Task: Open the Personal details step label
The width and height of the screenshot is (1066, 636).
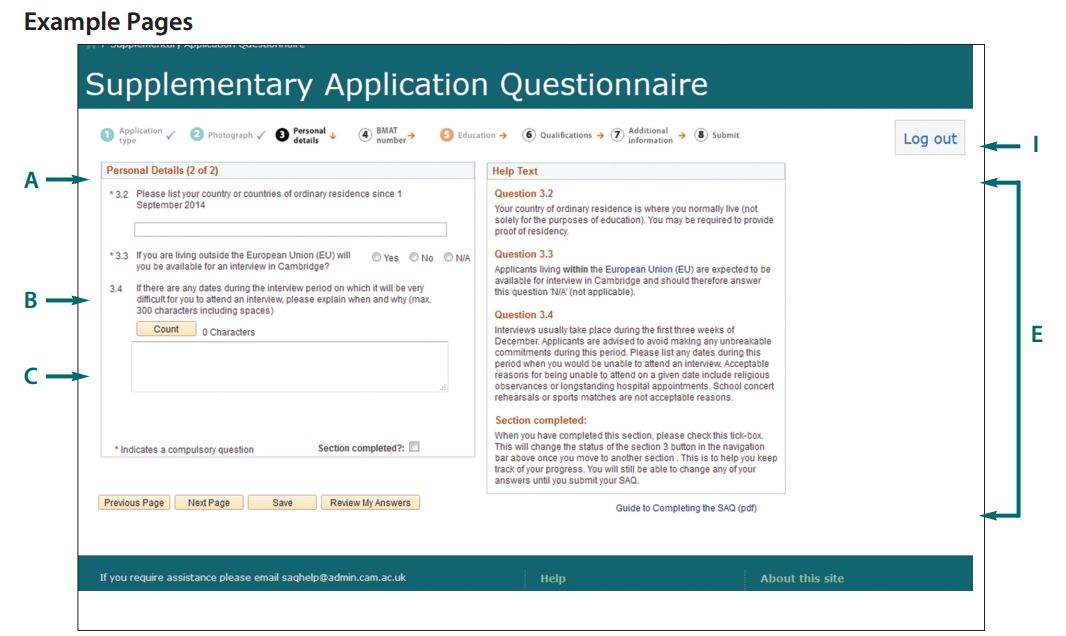Action: click(309, 135)
